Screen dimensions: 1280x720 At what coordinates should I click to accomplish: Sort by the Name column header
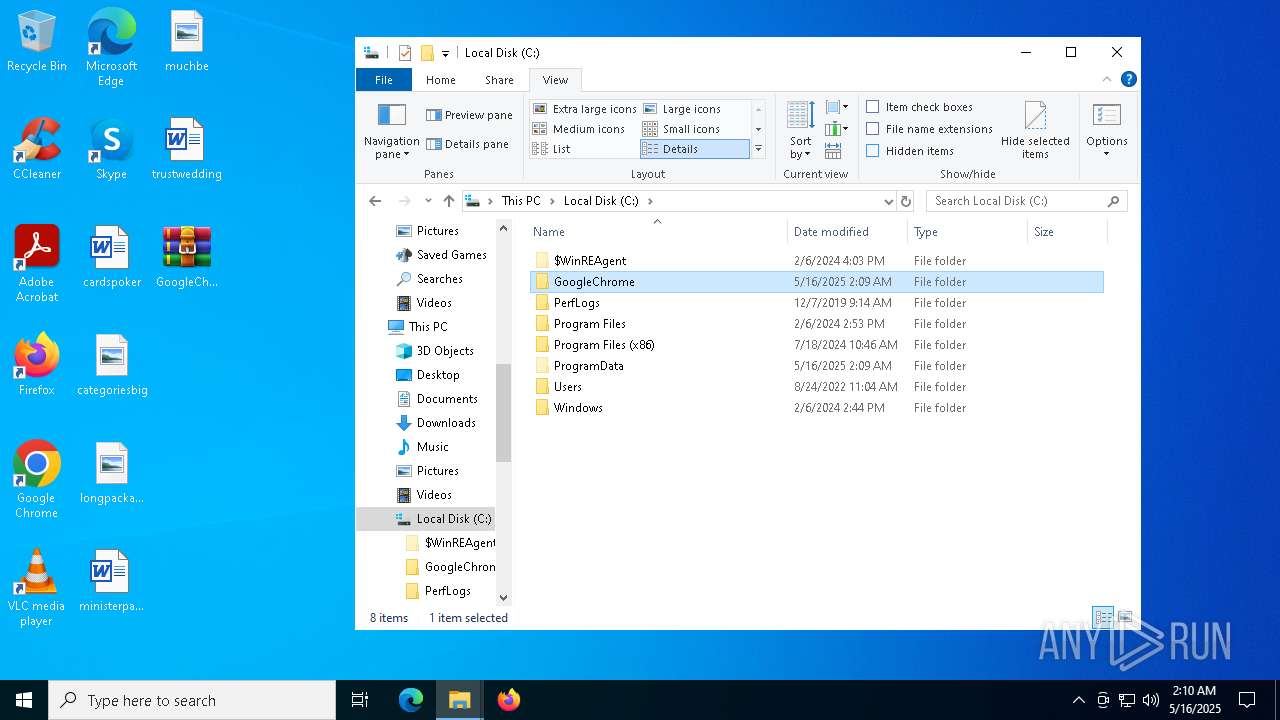coord(657,232)
